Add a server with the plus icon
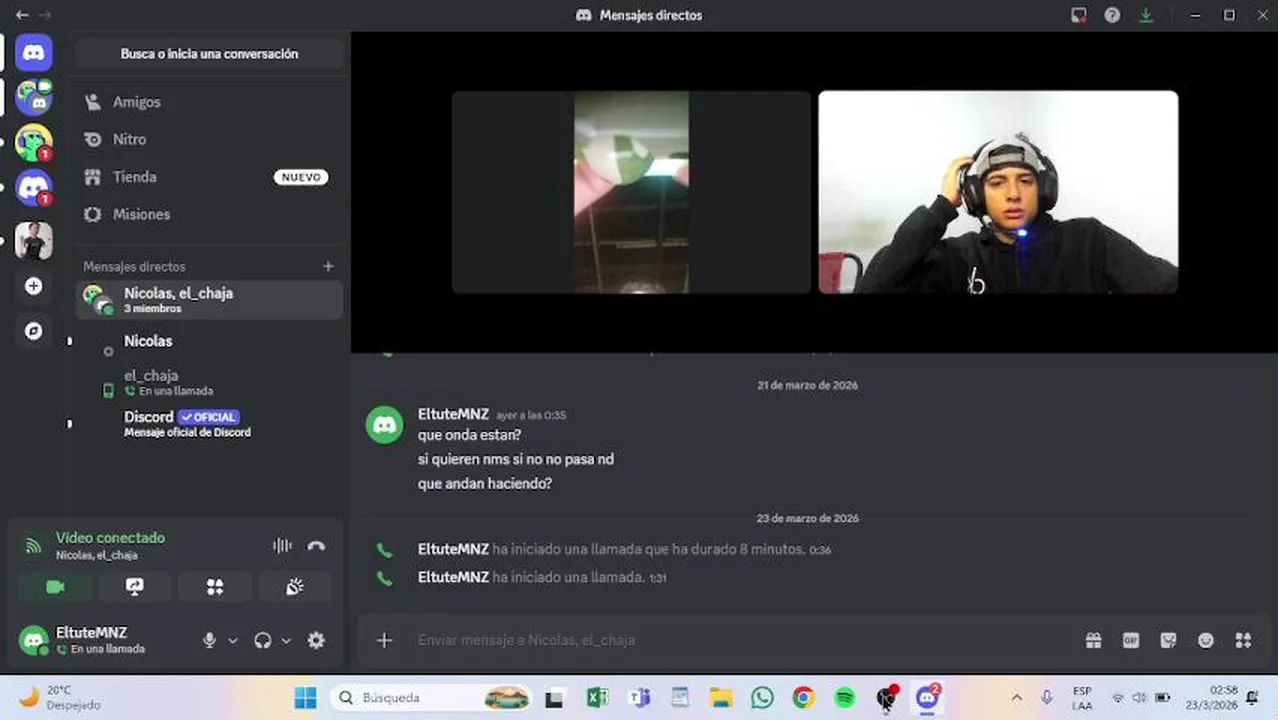Viewport: 1278px width, 720px height. (34, 286)
